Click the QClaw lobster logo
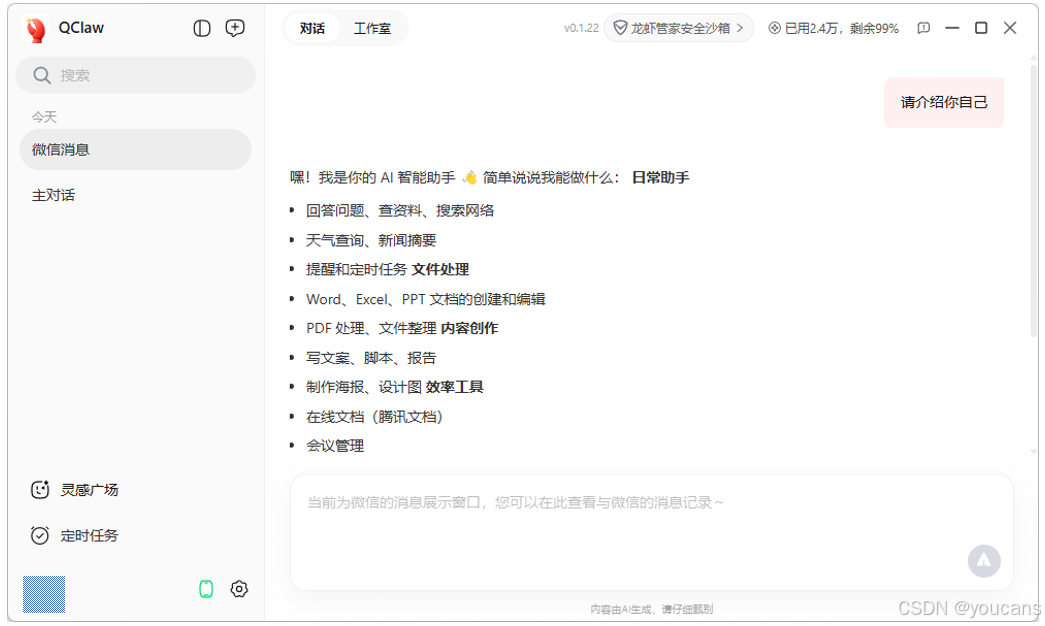The height and width of the screenshot is (626, 1045). (35, 29)
